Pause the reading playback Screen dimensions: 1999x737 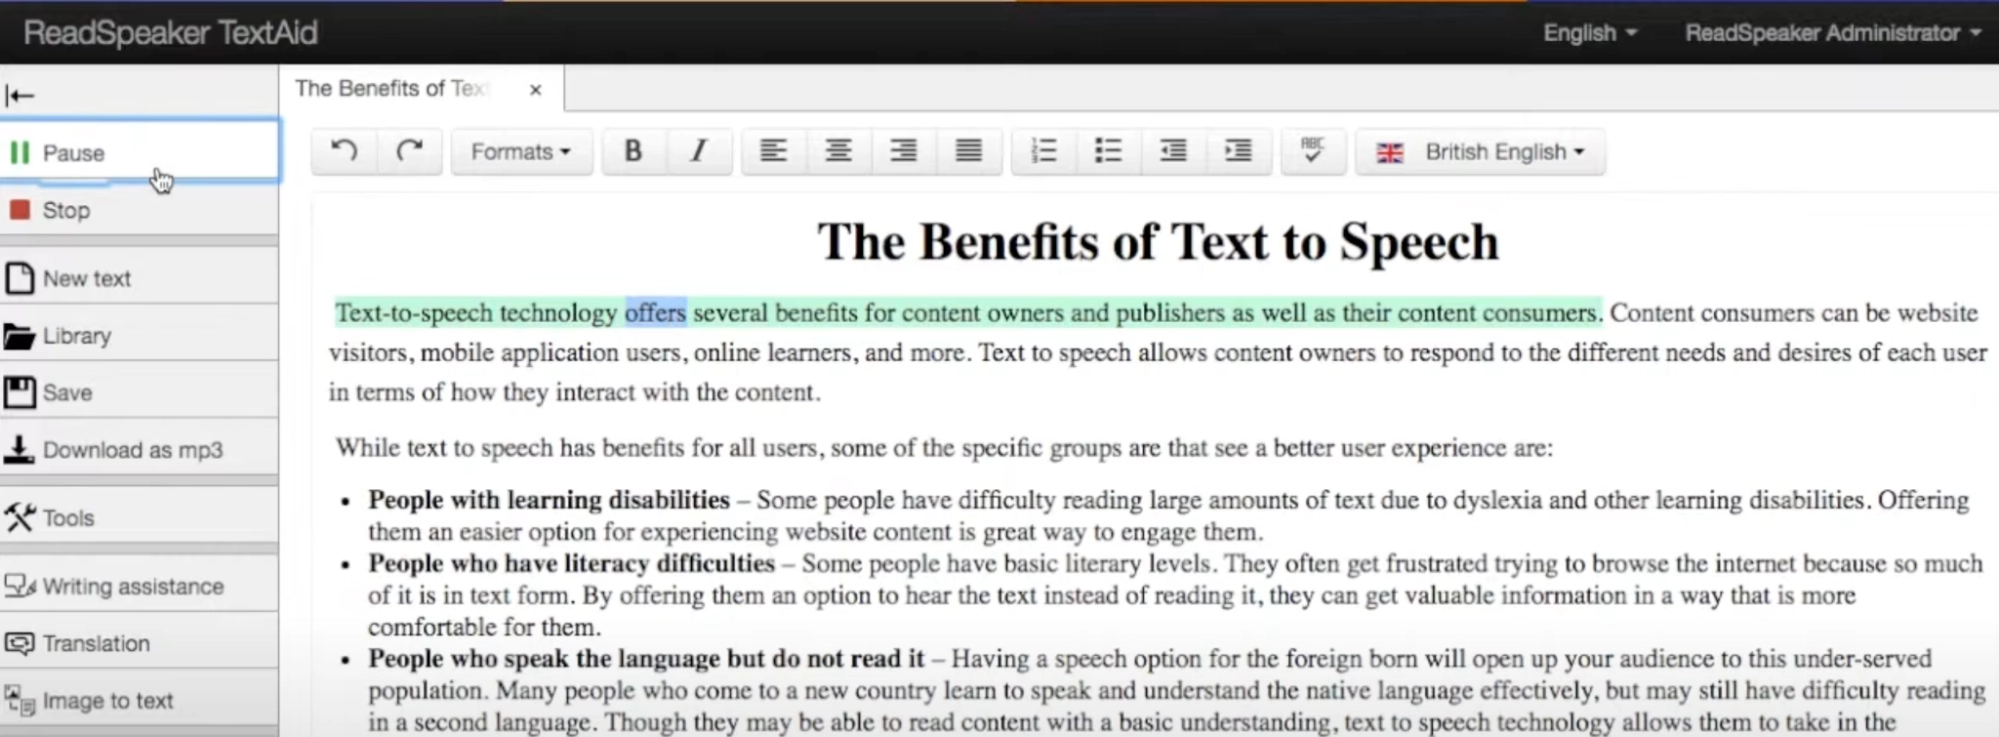pyautogui.click(x=139, y=152)
